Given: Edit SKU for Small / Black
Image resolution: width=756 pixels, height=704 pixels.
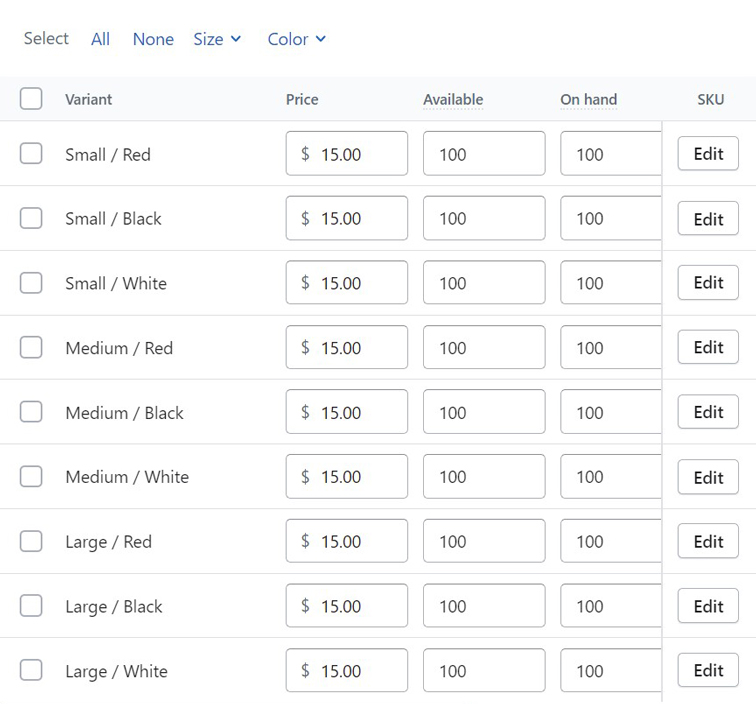Looking at the screenshot, I should click(708, 218).
